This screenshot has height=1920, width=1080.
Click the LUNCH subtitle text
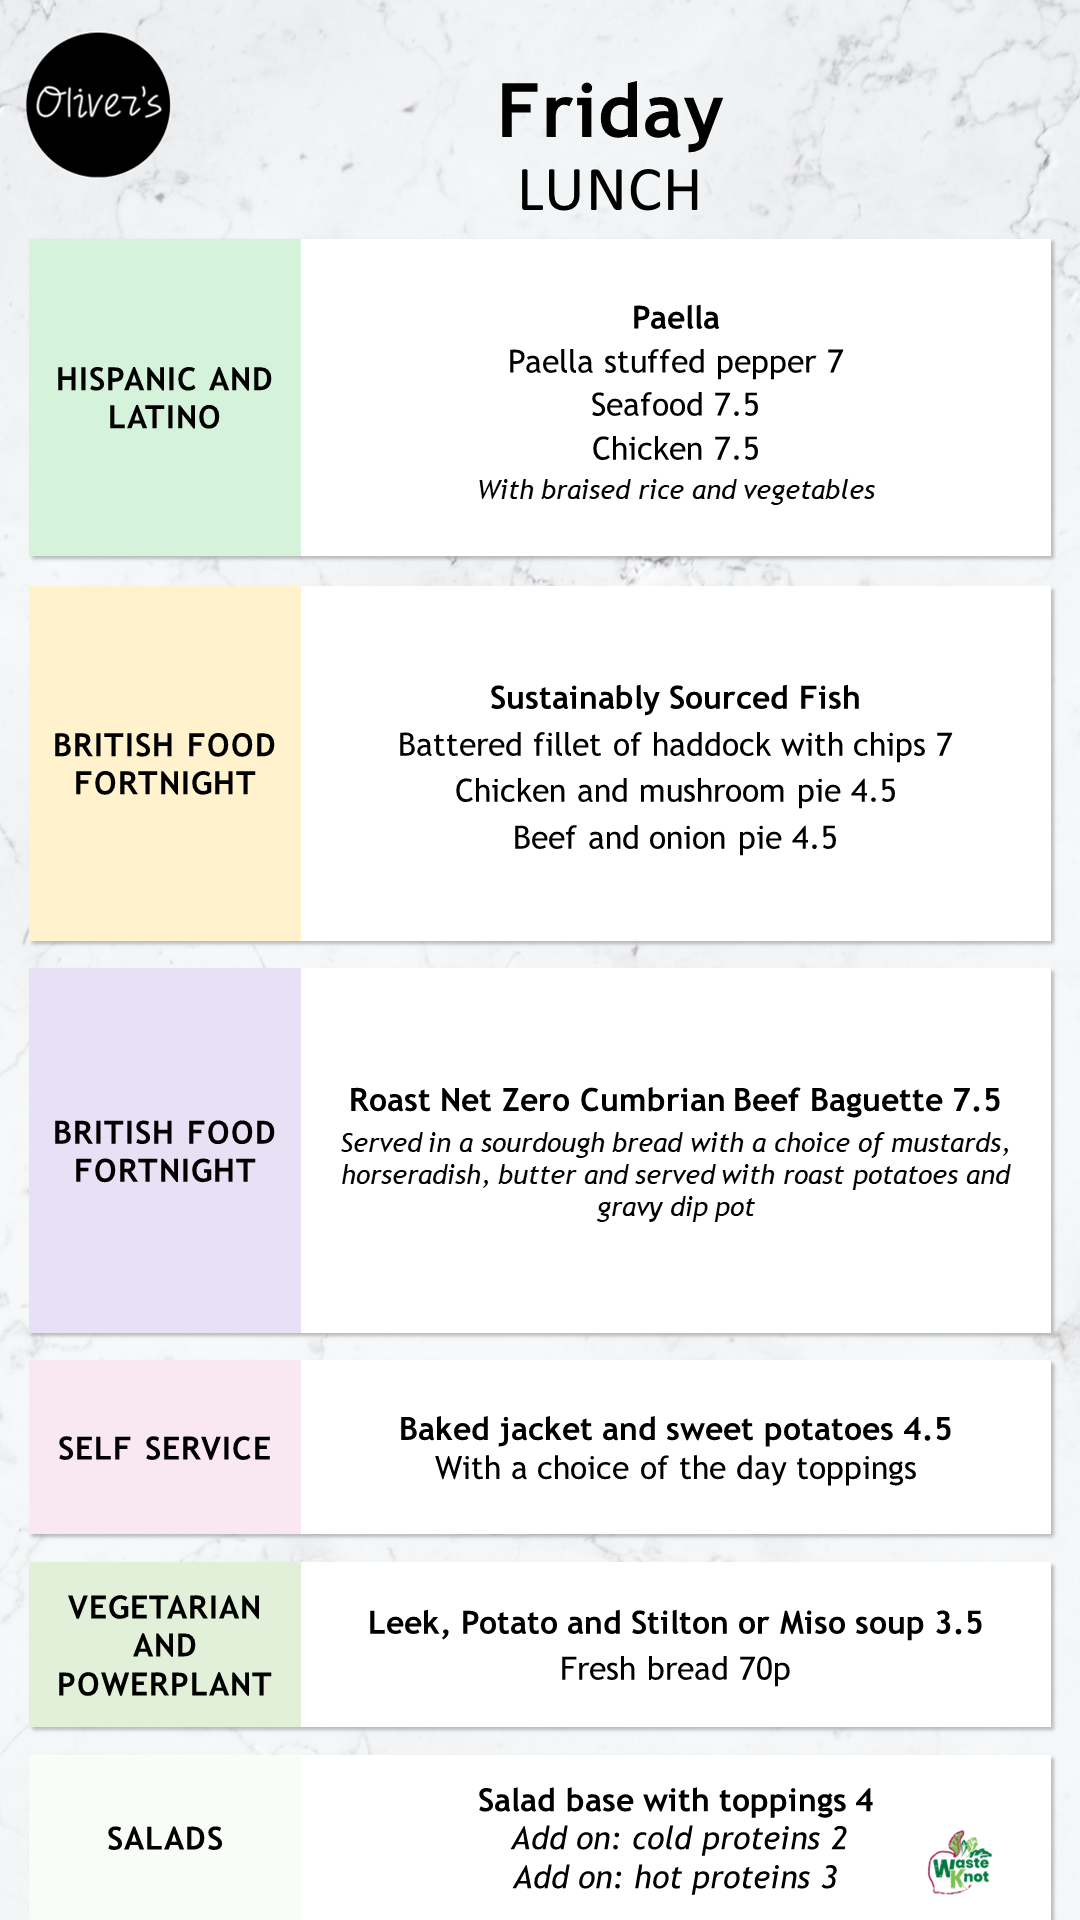click(x=610, y=190)
